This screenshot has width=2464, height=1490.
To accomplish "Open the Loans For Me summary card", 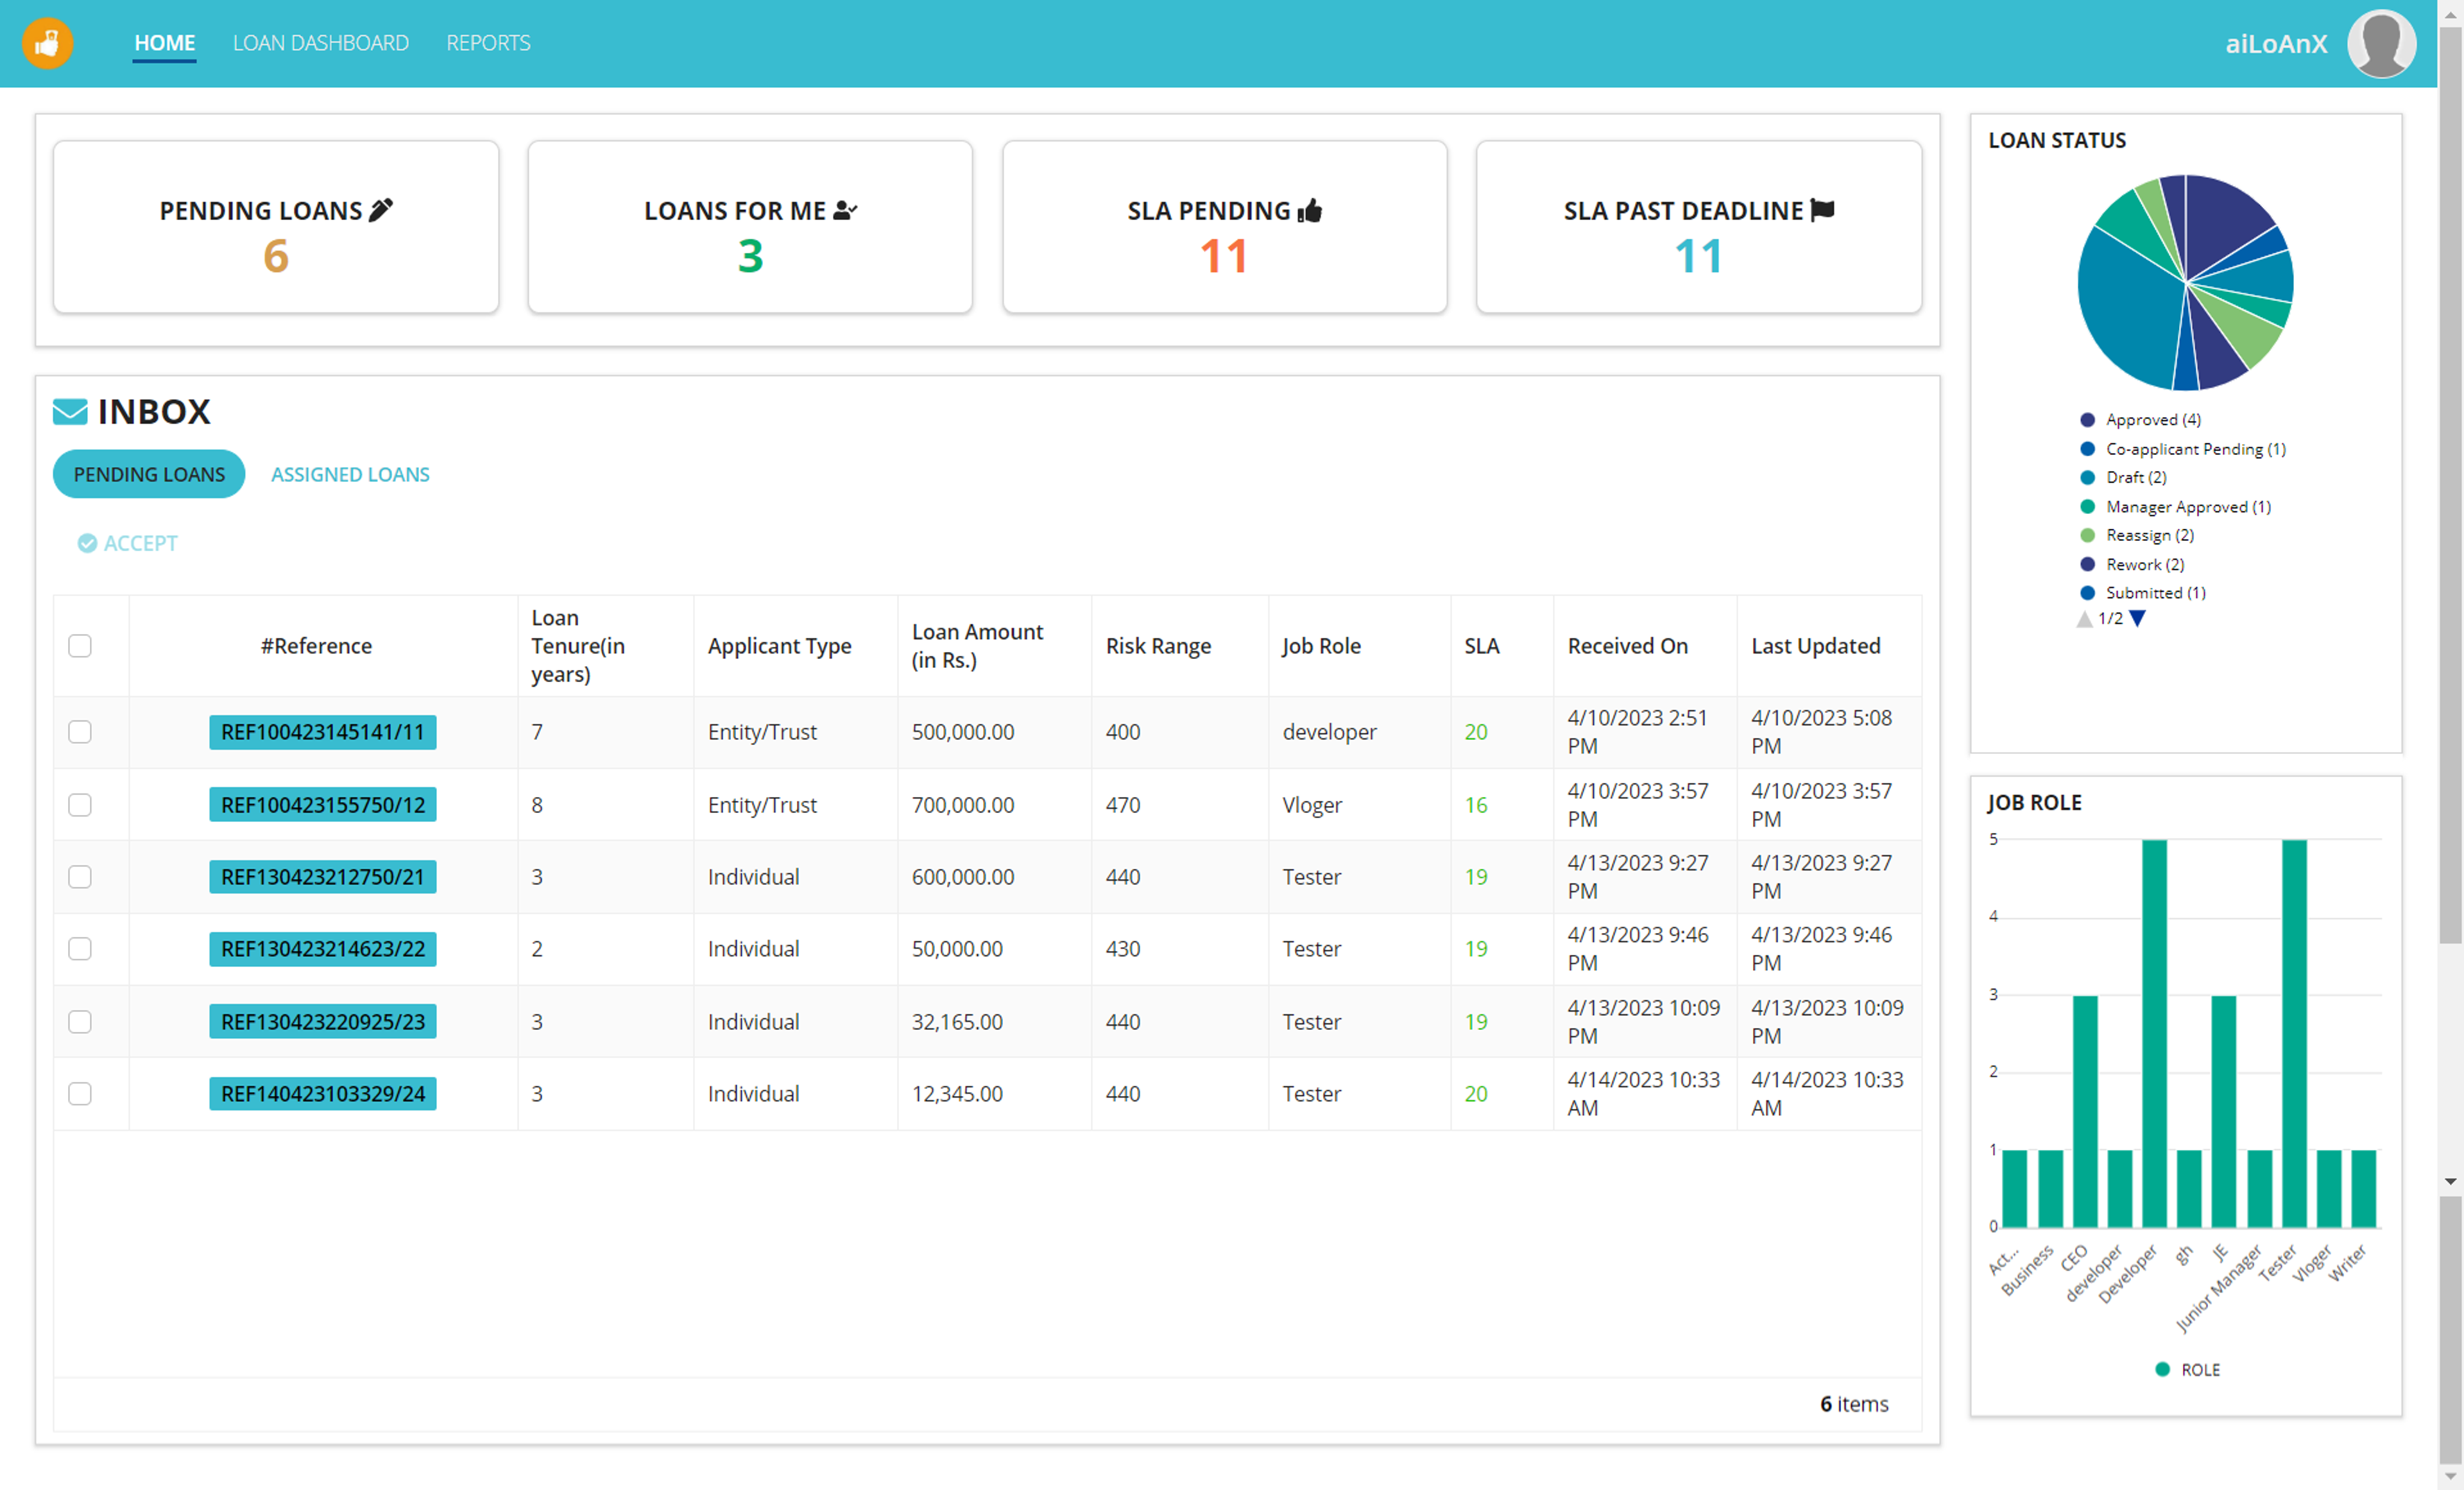I will point(750,227).
